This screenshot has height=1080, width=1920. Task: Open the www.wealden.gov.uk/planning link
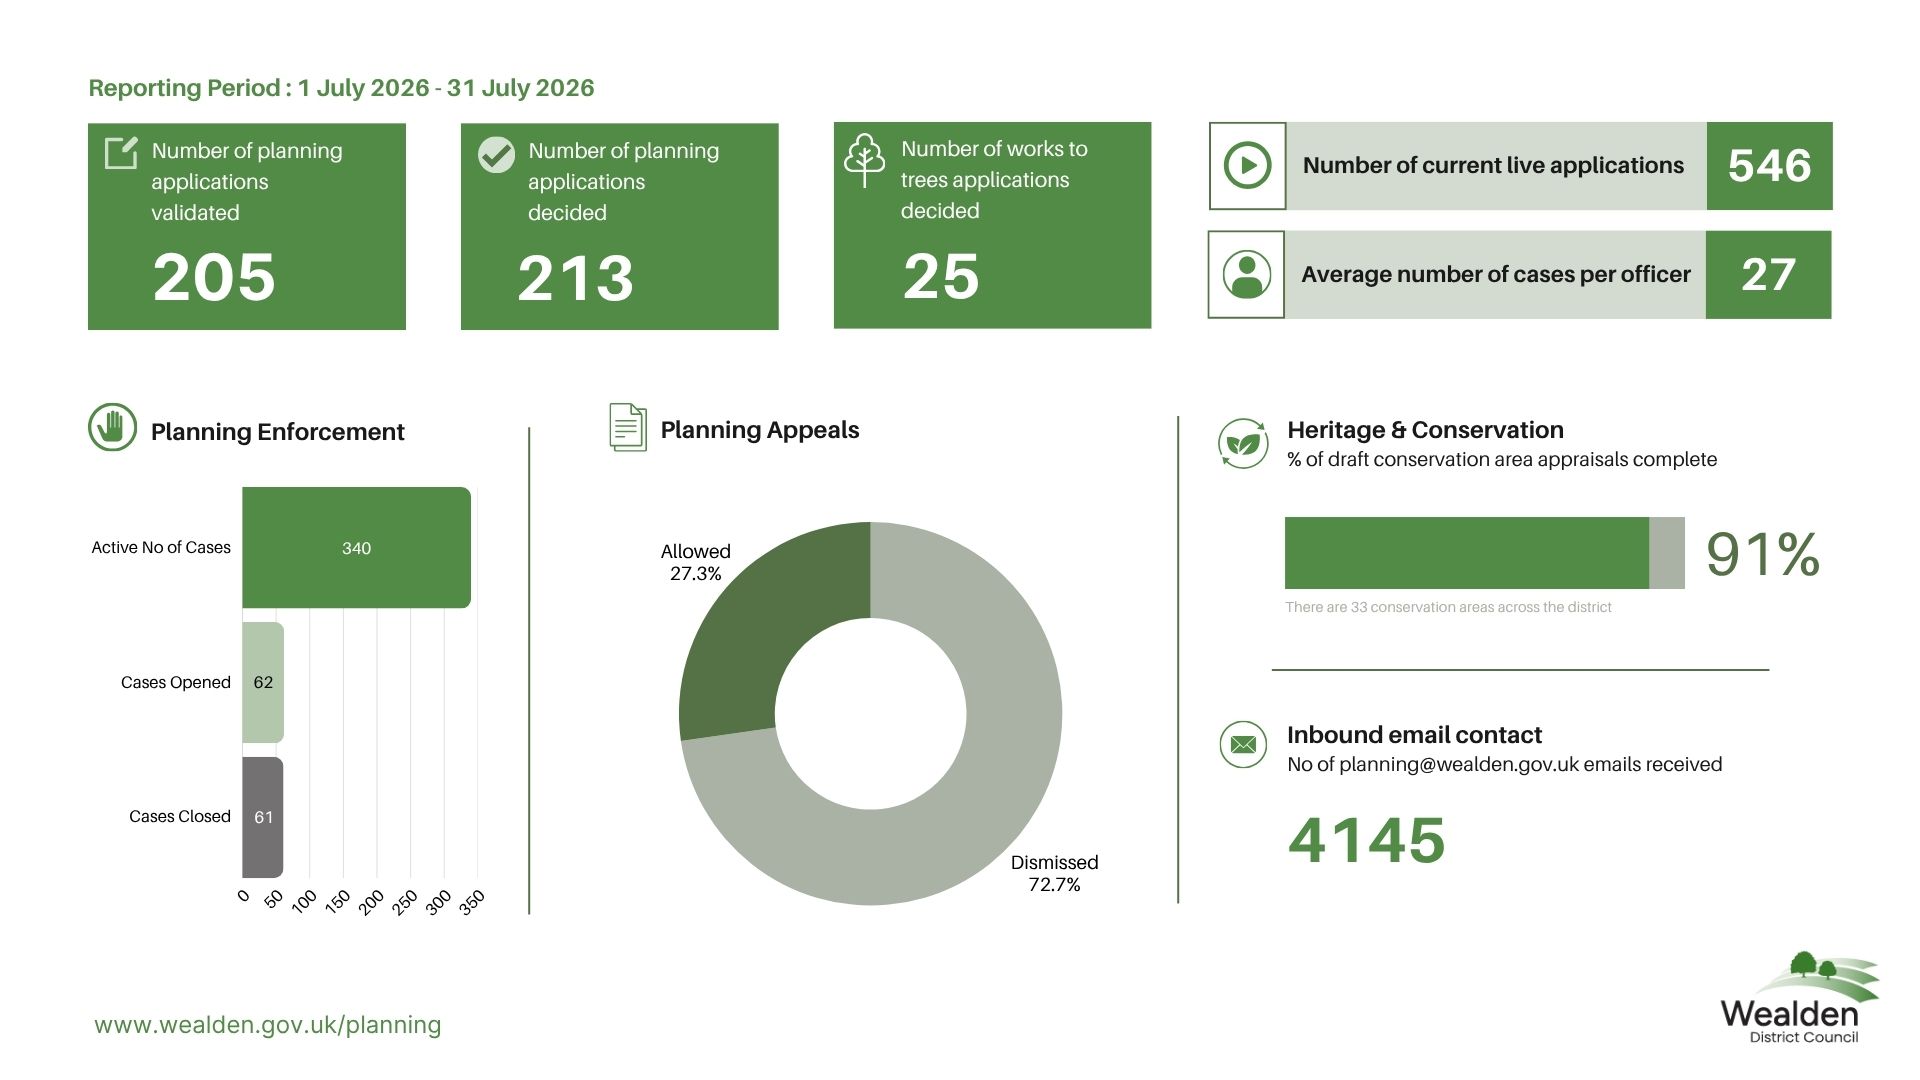(x=268, y=1025)
